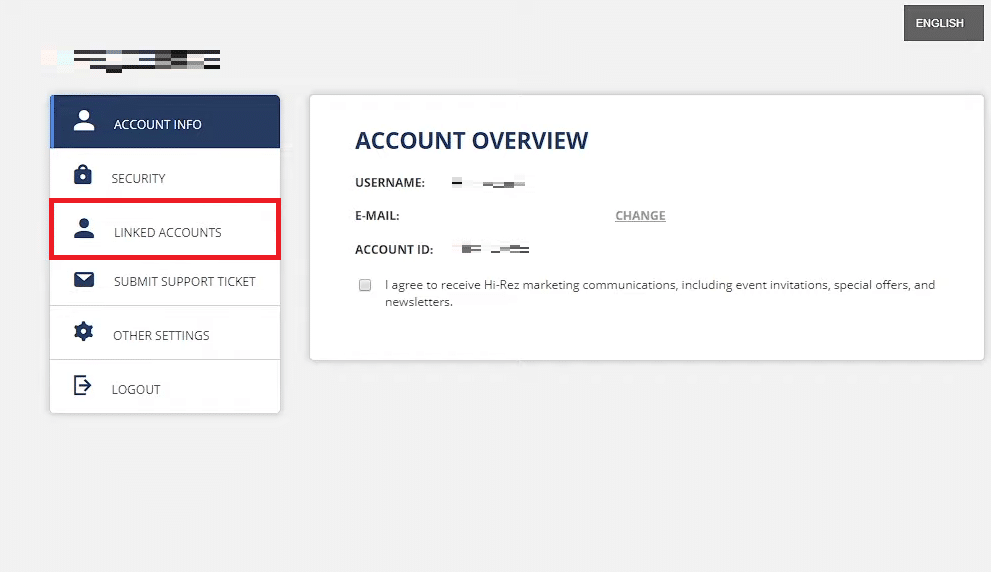Screen dimensions: 991x572
Task: Open the Security menu item
Action: [165, 174]
